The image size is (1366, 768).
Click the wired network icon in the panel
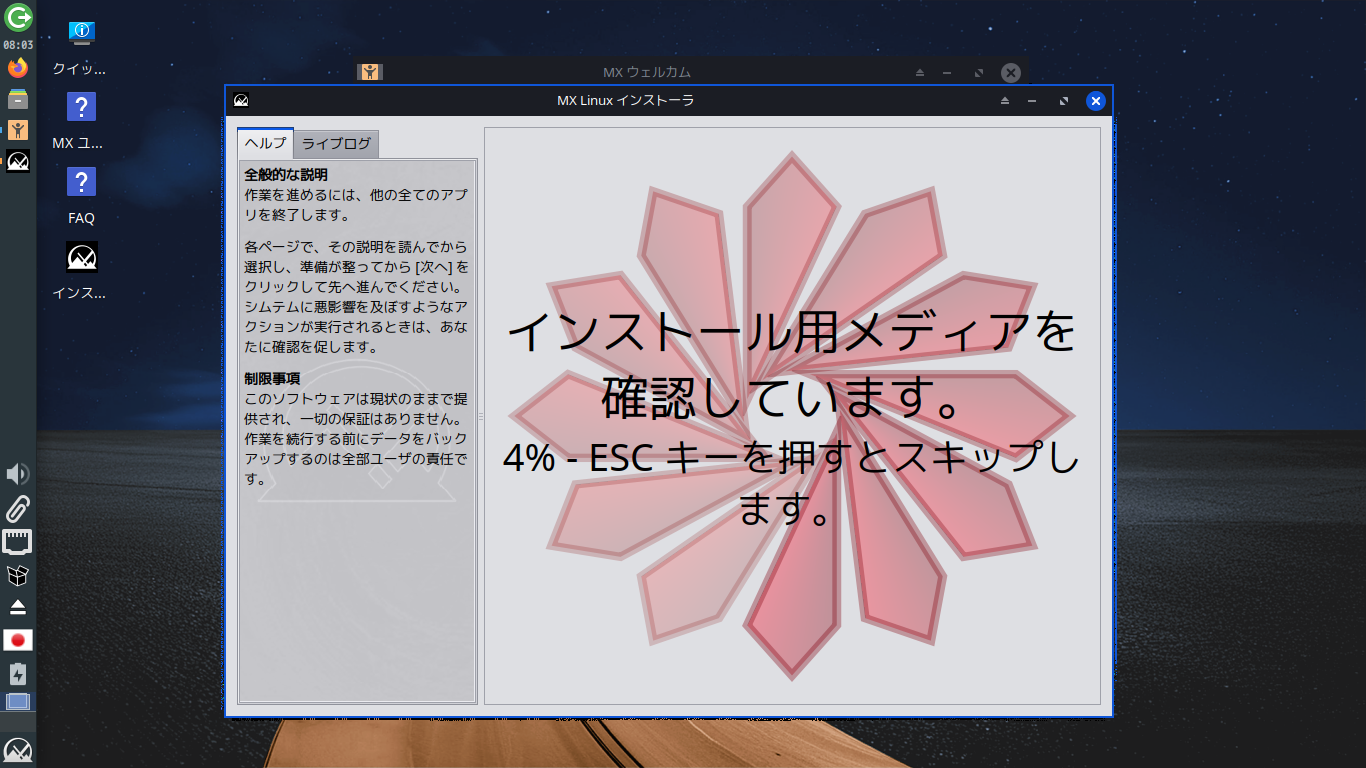tap(18, 542)
